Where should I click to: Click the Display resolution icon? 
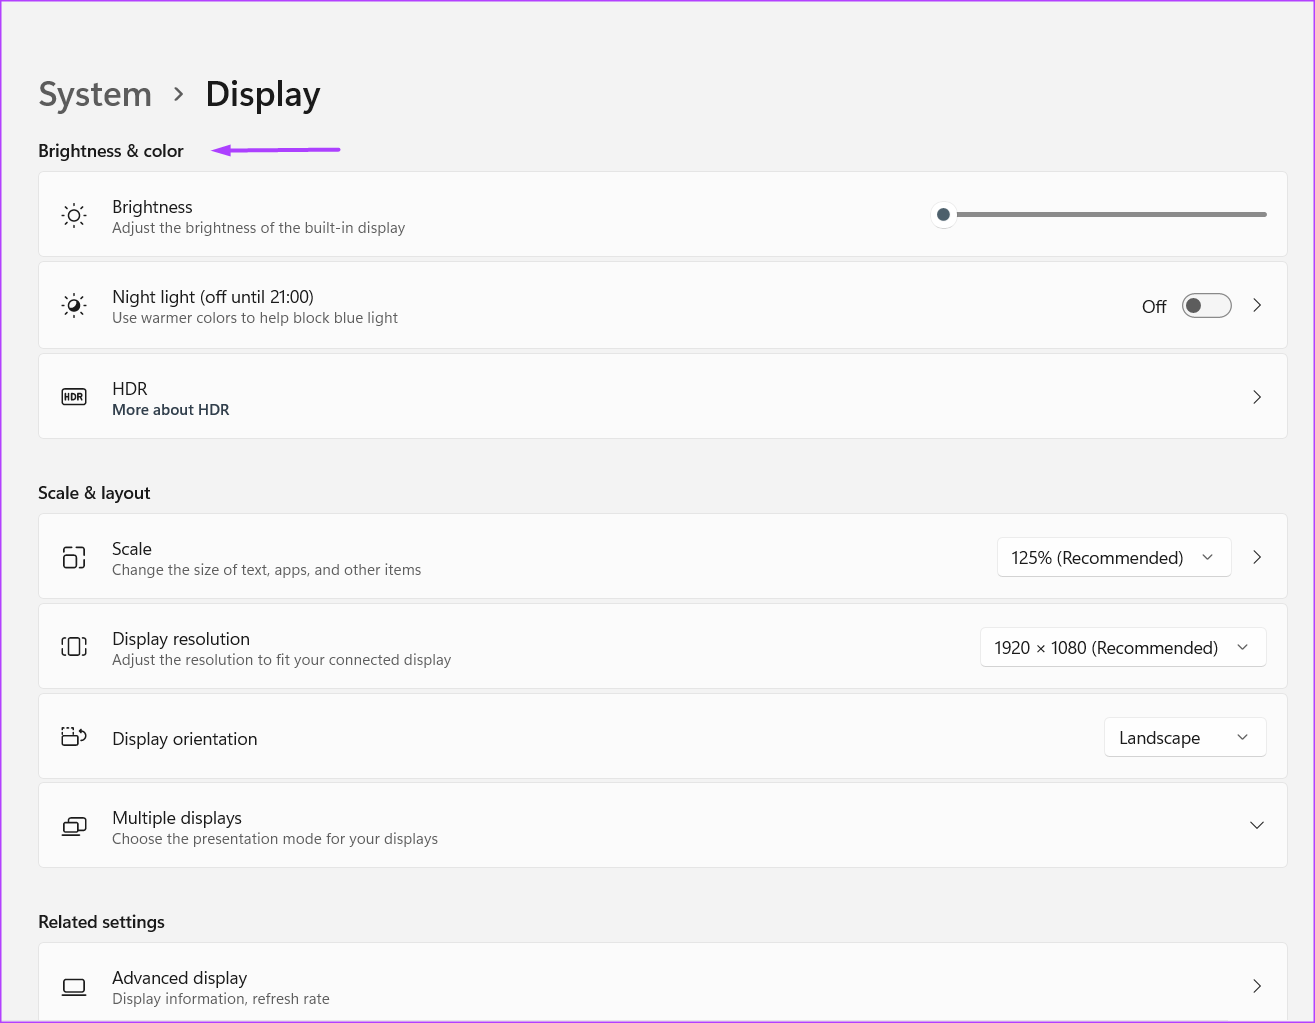(74, 647)
